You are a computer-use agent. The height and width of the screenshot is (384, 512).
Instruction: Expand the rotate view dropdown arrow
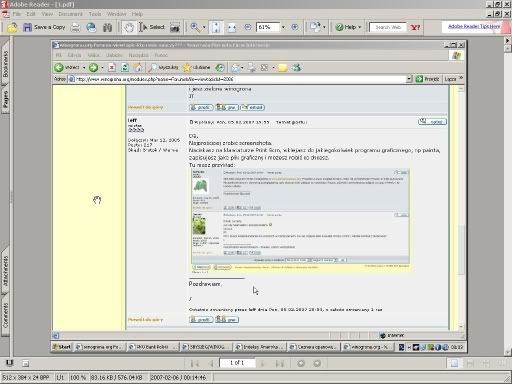point(324,27)
